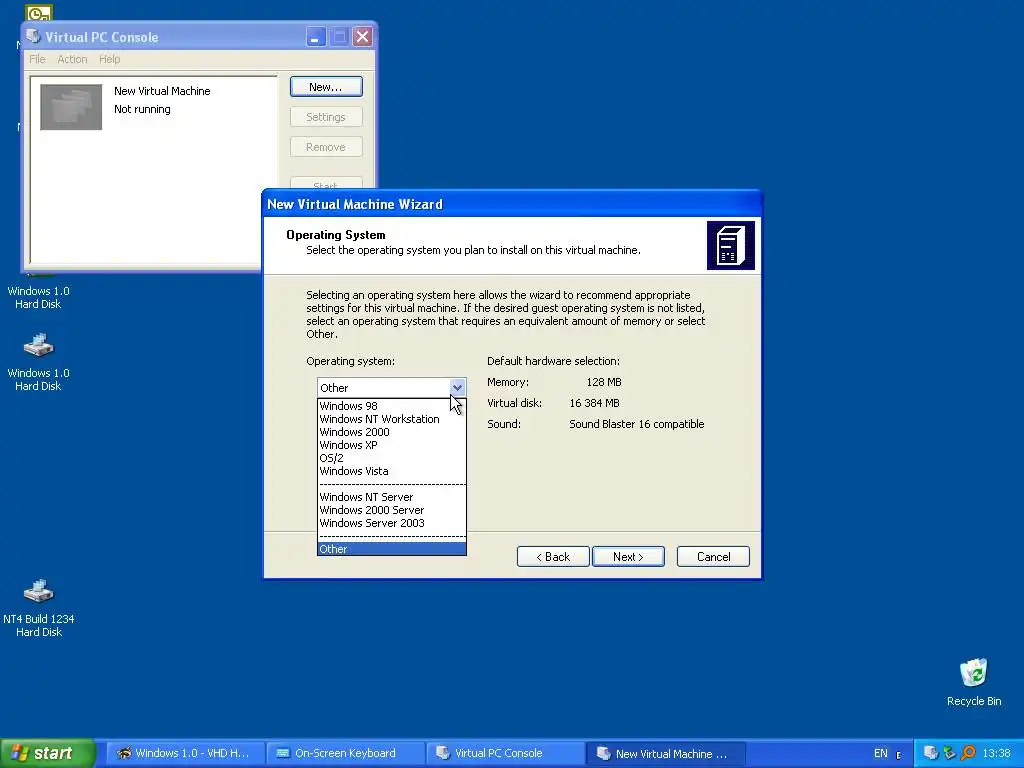Switch to Windows 1.0 - VHD taskbar button
Image resolution: width=1024 pixels, height=768 pixels.
point(184,753)
